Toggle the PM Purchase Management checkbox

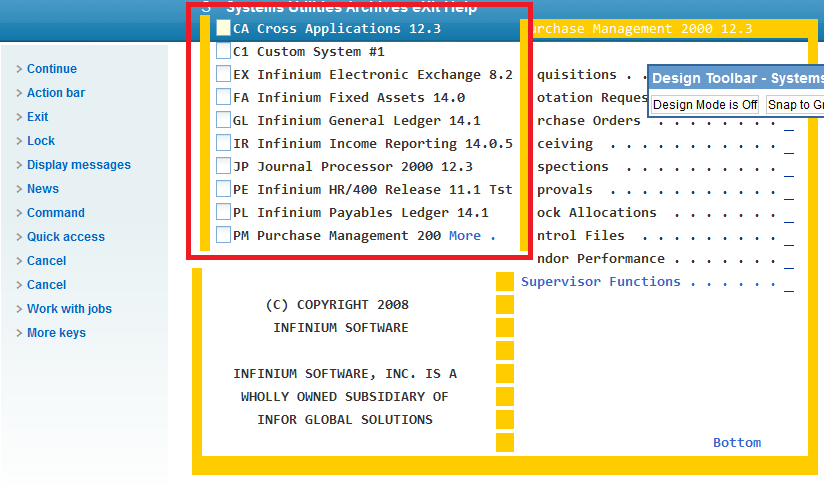[x=223, y=235]
